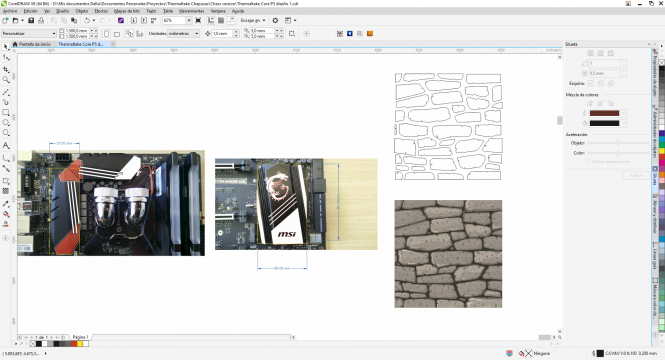Adjust the Color acceleration slider
The height and width of the screenshot is (360, 665).
click(618, 153)
